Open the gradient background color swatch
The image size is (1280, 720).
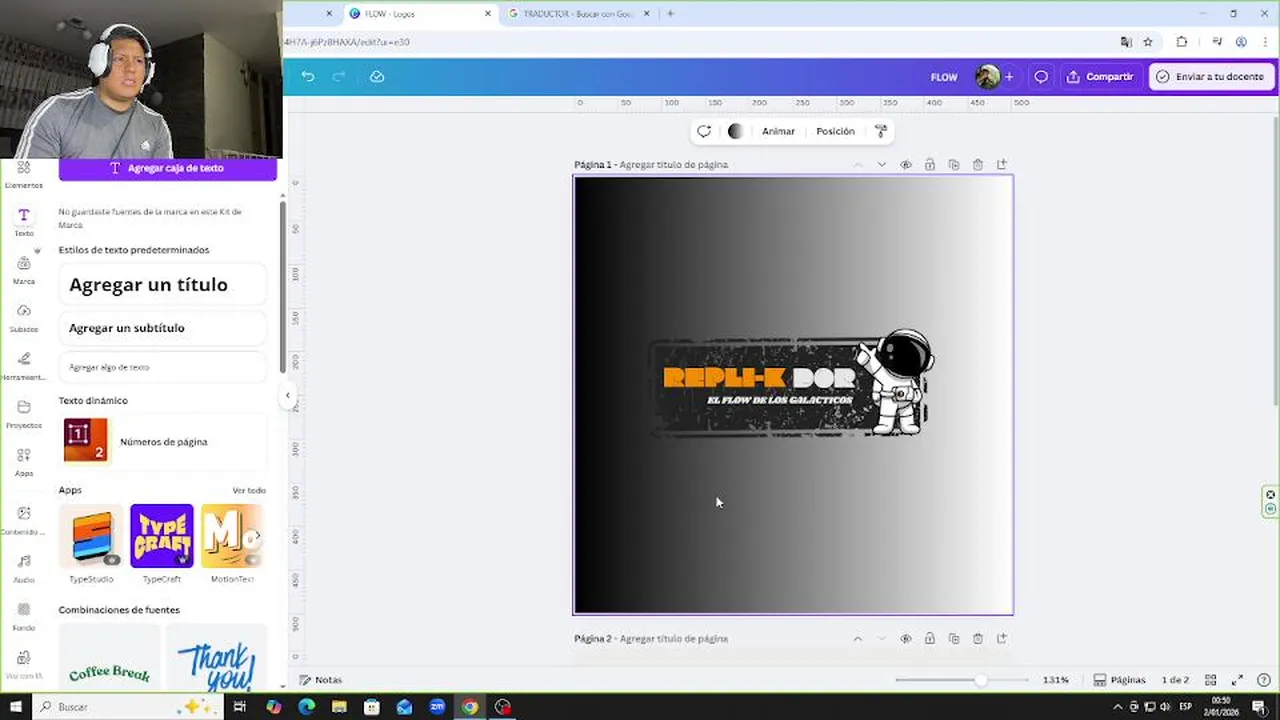(735, 131)
